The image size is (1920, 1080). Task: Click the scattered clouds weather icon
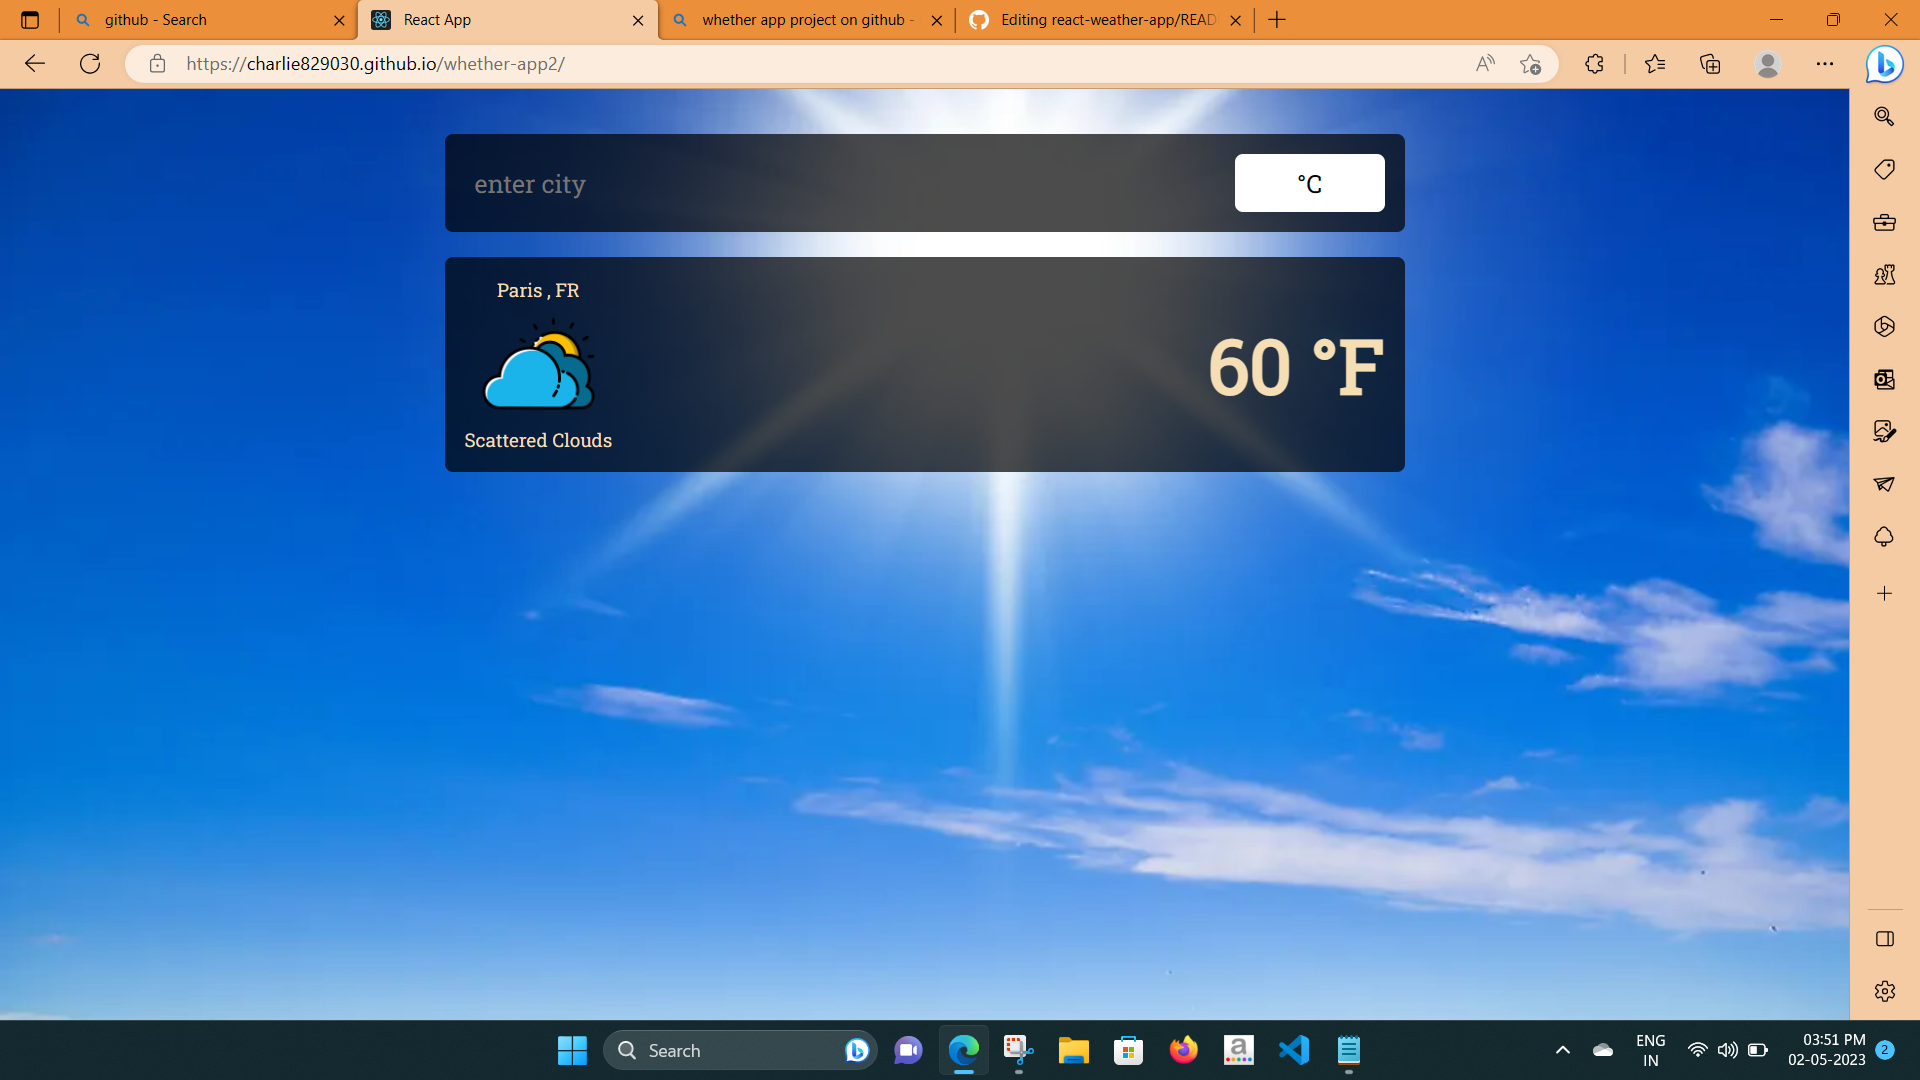[539, 366]
